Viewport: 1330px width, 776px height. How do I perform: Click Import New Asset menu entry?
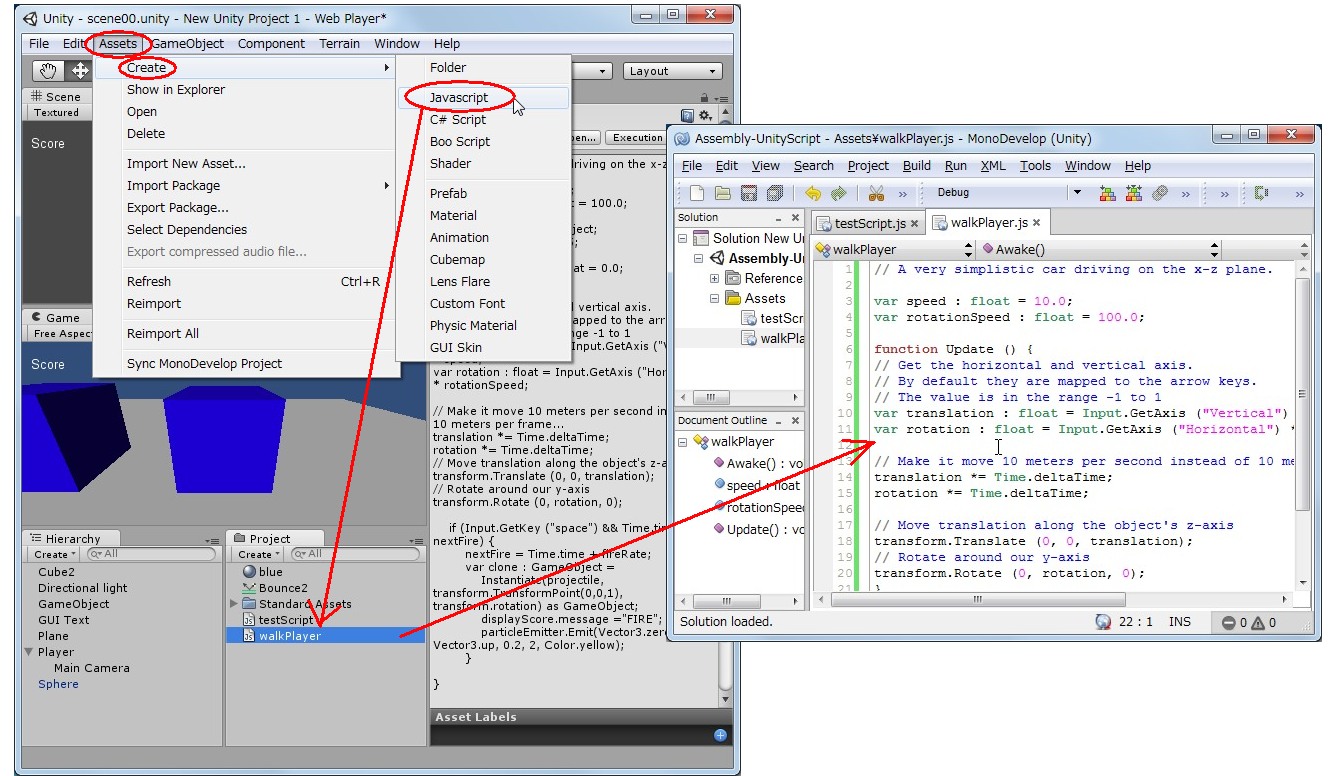tap(186, 163)
